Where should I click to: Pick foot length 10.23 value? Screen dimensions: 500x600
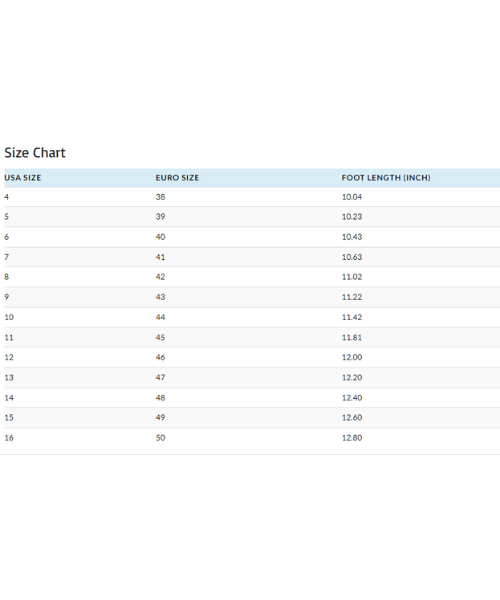point(352,217)
